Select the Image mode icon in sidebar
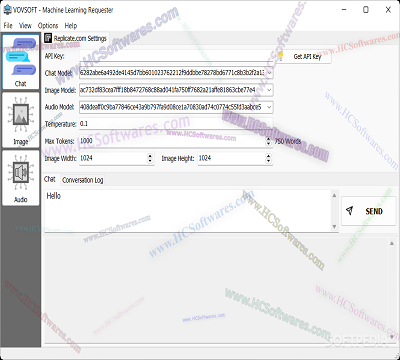 click(x=21, y=120)
